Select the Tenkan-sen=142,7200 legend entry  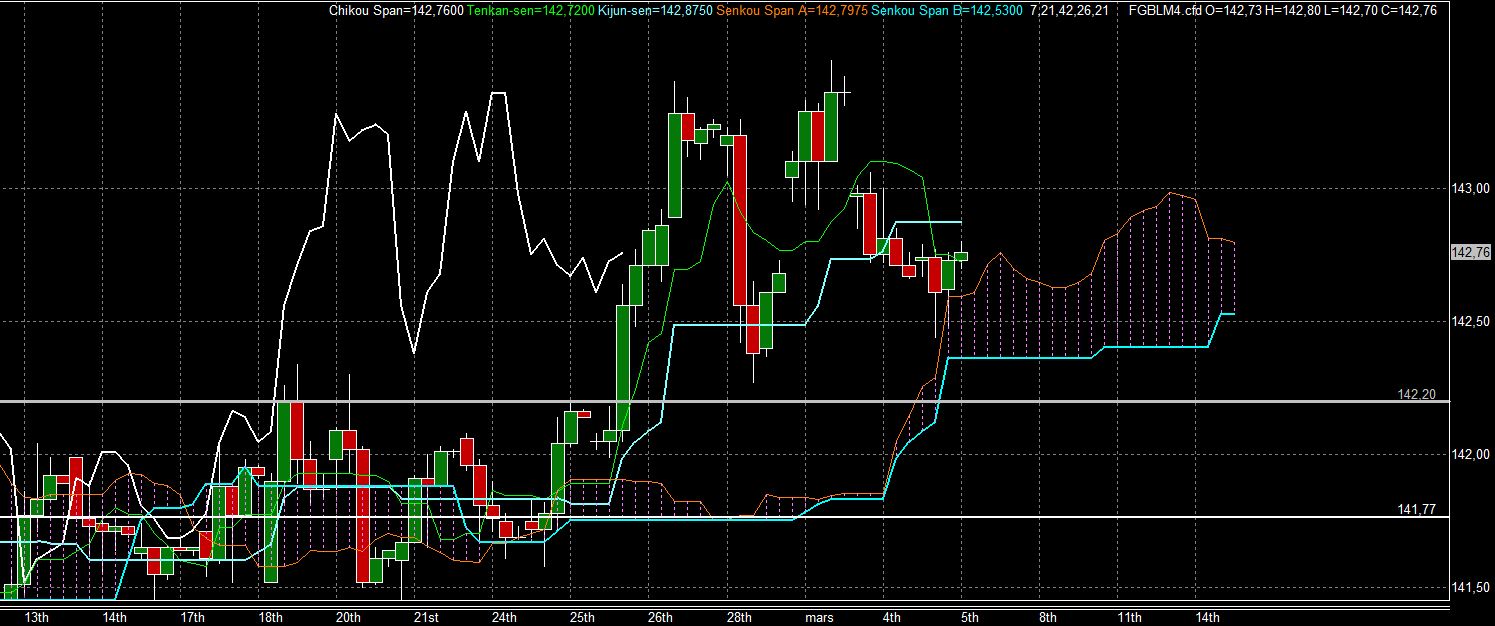pyautogui.click(x=529, y=11)
